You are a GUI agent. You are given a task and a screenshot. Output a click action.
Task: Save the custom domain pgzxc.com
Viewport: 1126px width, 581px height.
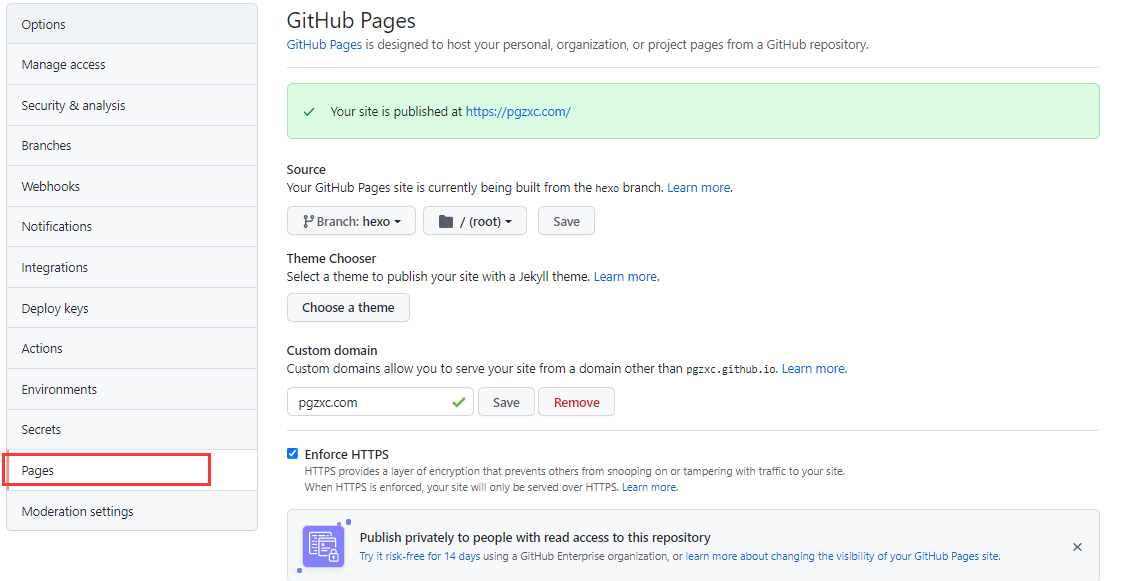coord(506,402)
